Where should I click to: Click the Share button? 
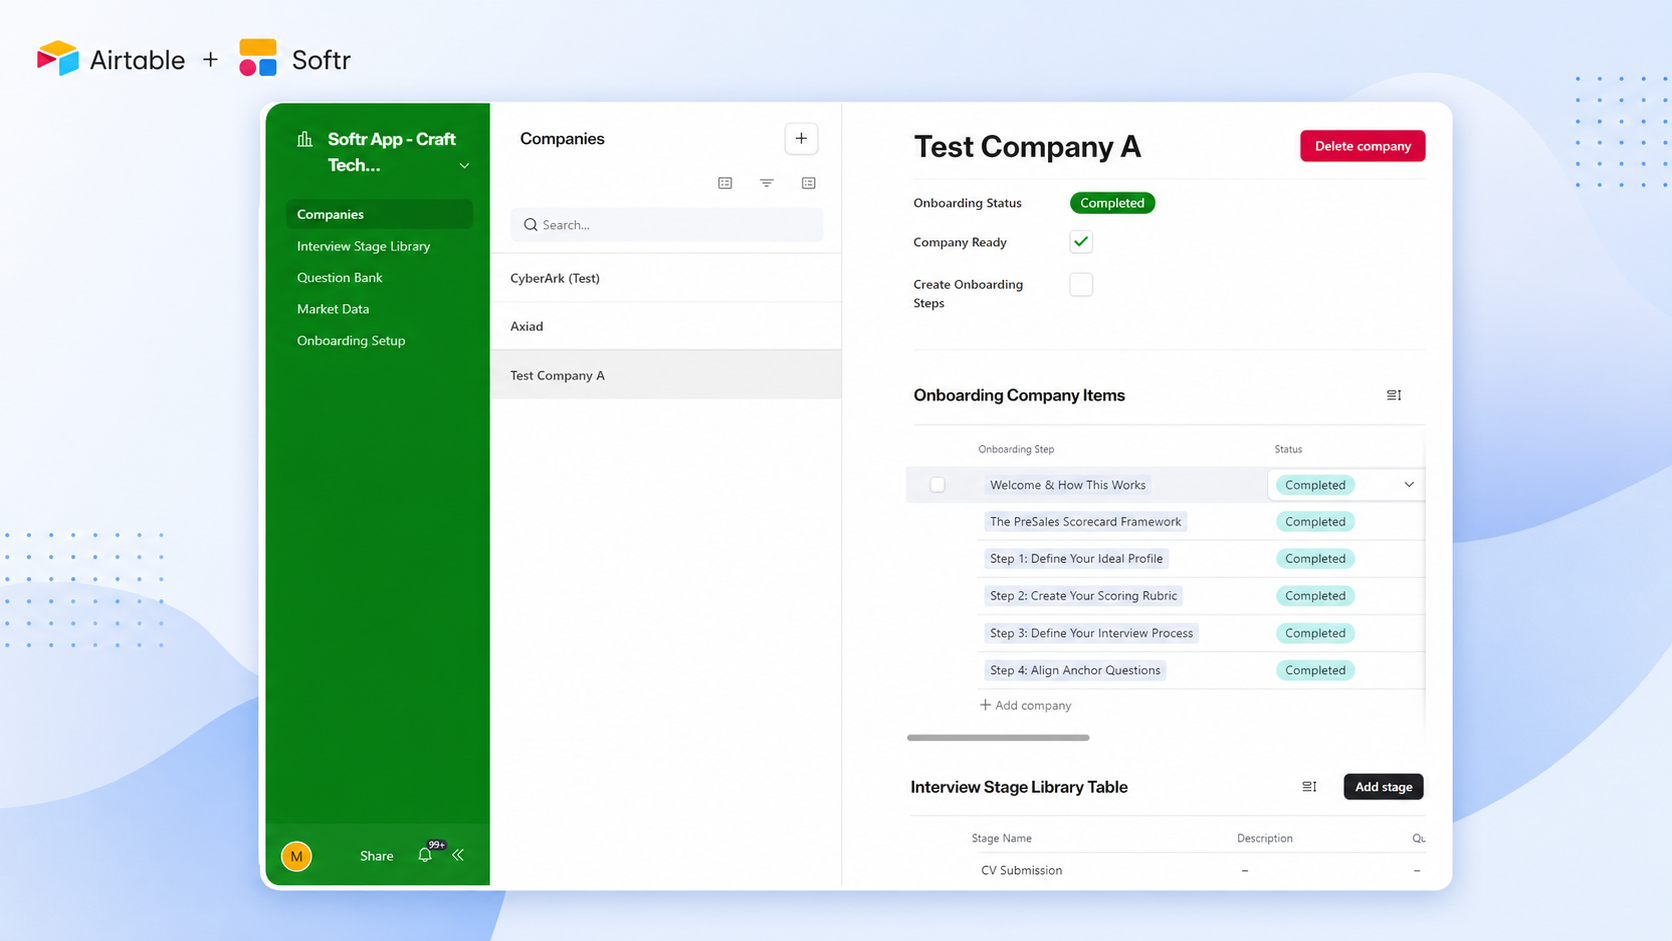[376, 856]
